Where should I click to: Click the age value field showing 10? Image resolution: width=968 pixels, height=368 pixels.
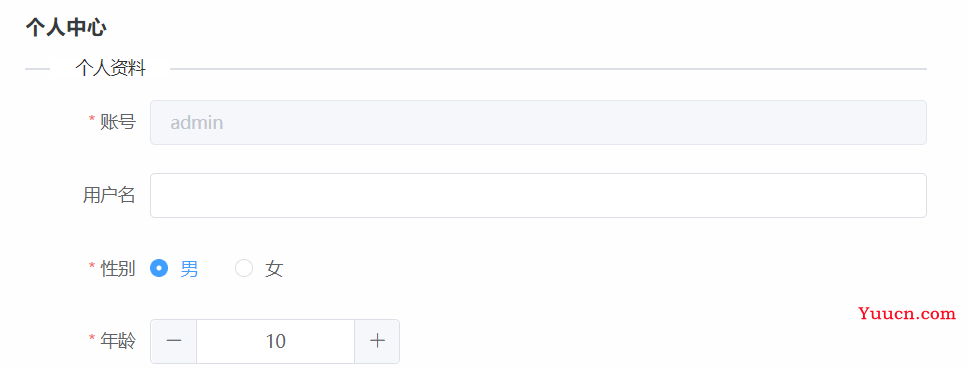coord(275,341)
